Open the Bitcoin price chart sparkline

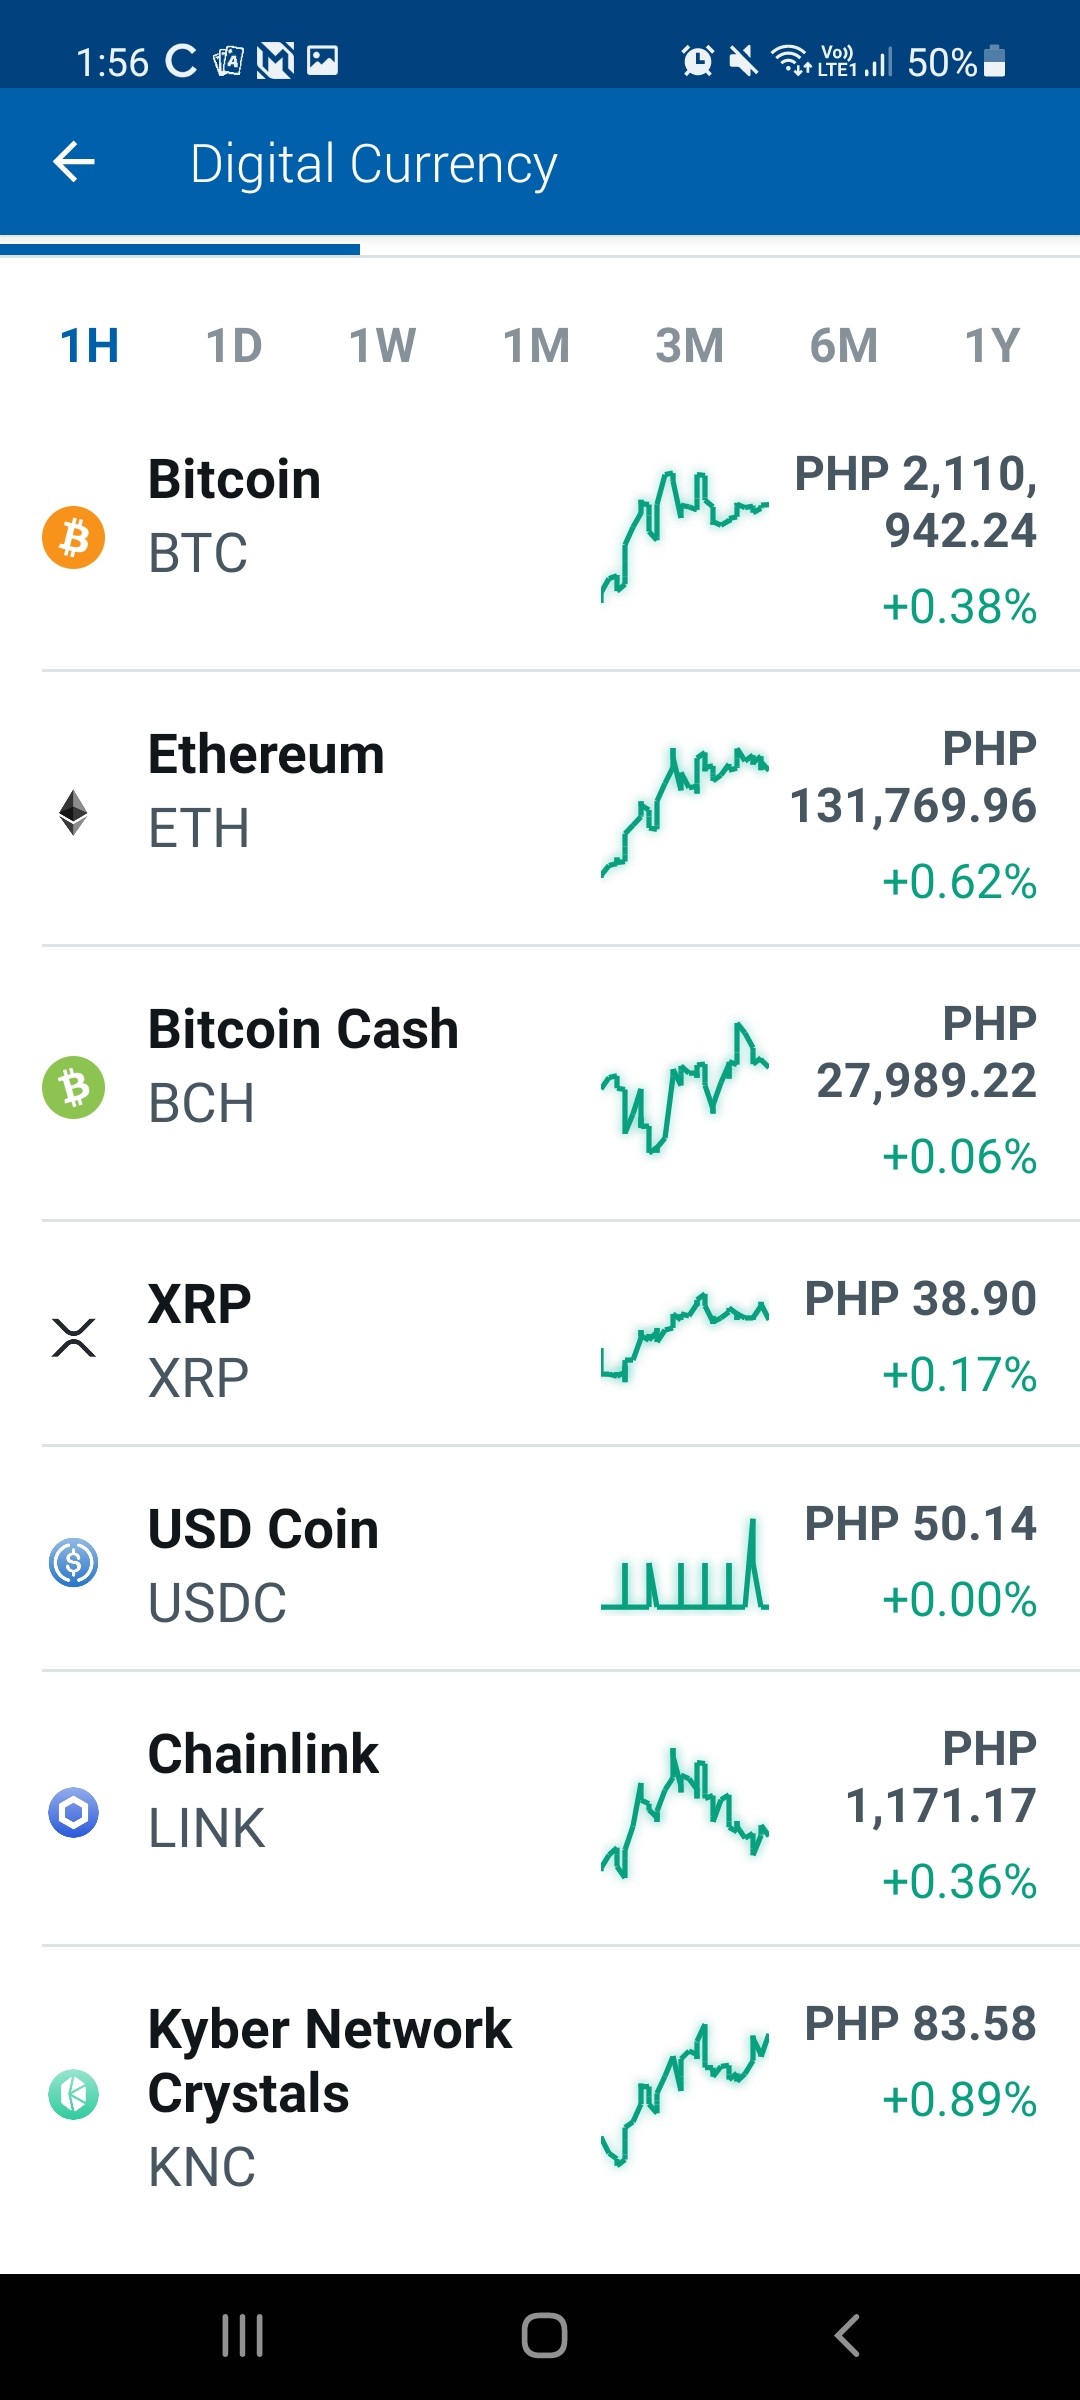click(x=685, y=537)
